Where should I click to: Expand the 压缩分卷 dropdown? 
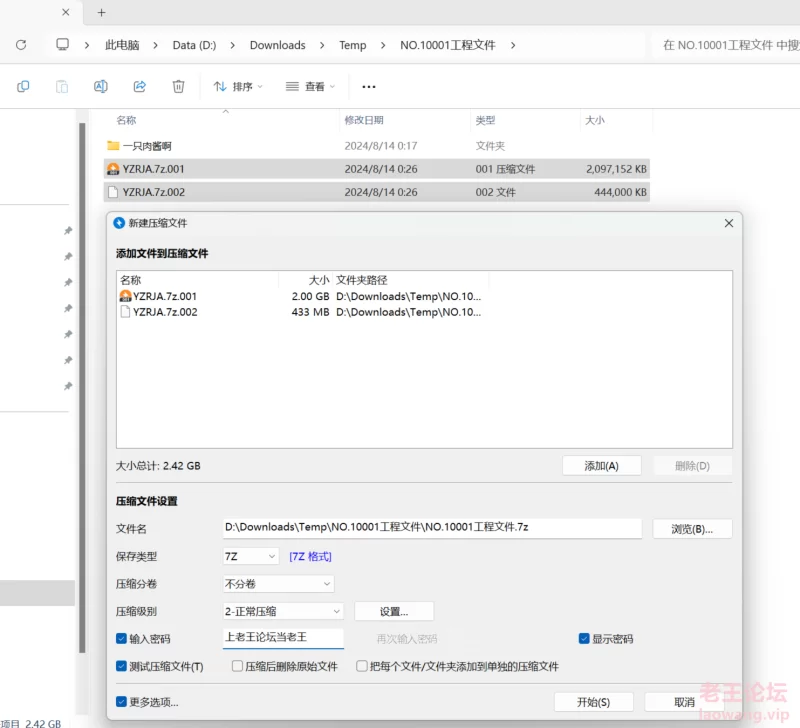278,584
